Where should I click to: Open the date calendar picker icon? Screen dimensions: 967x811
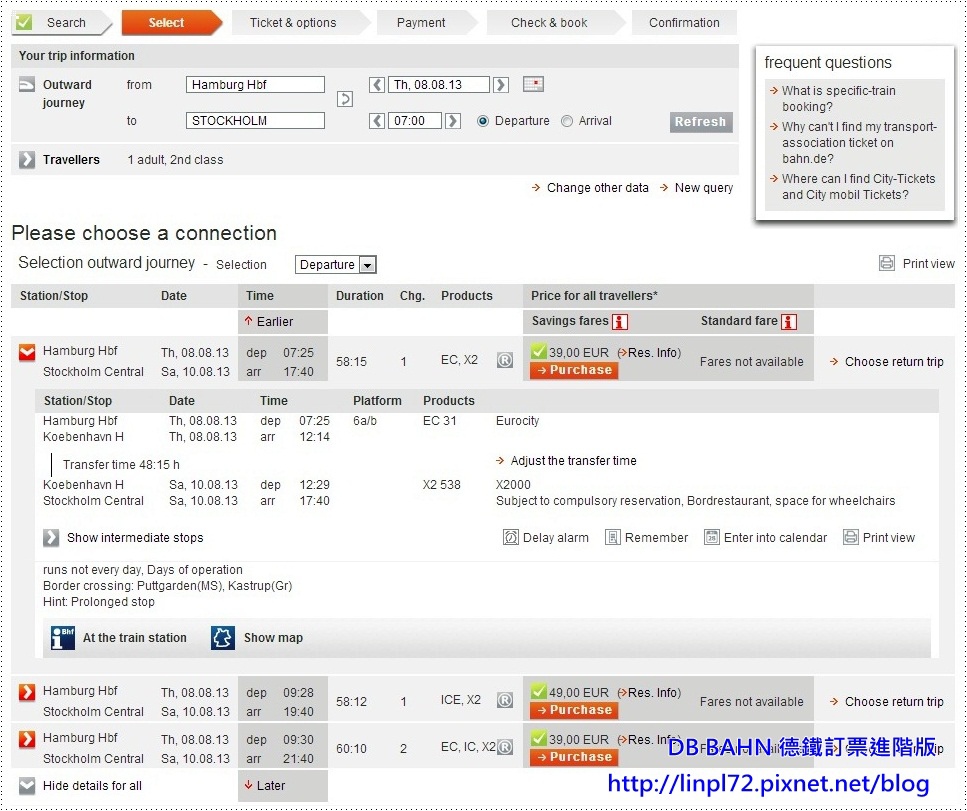tap(533, 84)
